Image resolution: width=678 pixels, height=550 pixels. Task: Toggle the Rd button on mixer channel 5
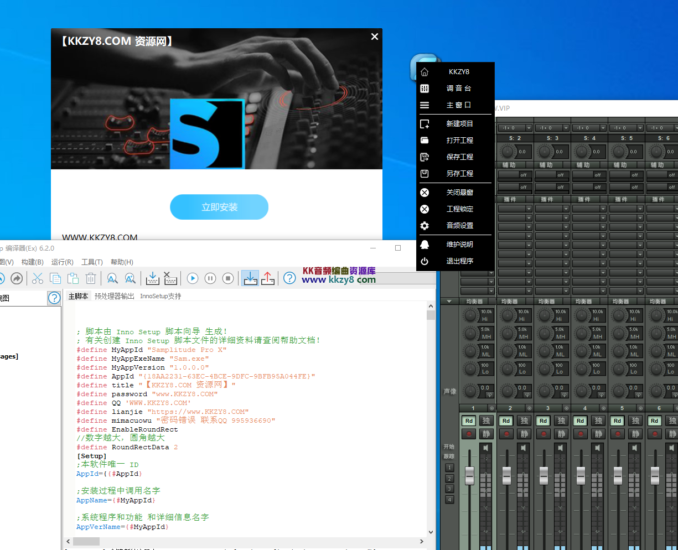[x=617, y=421]
